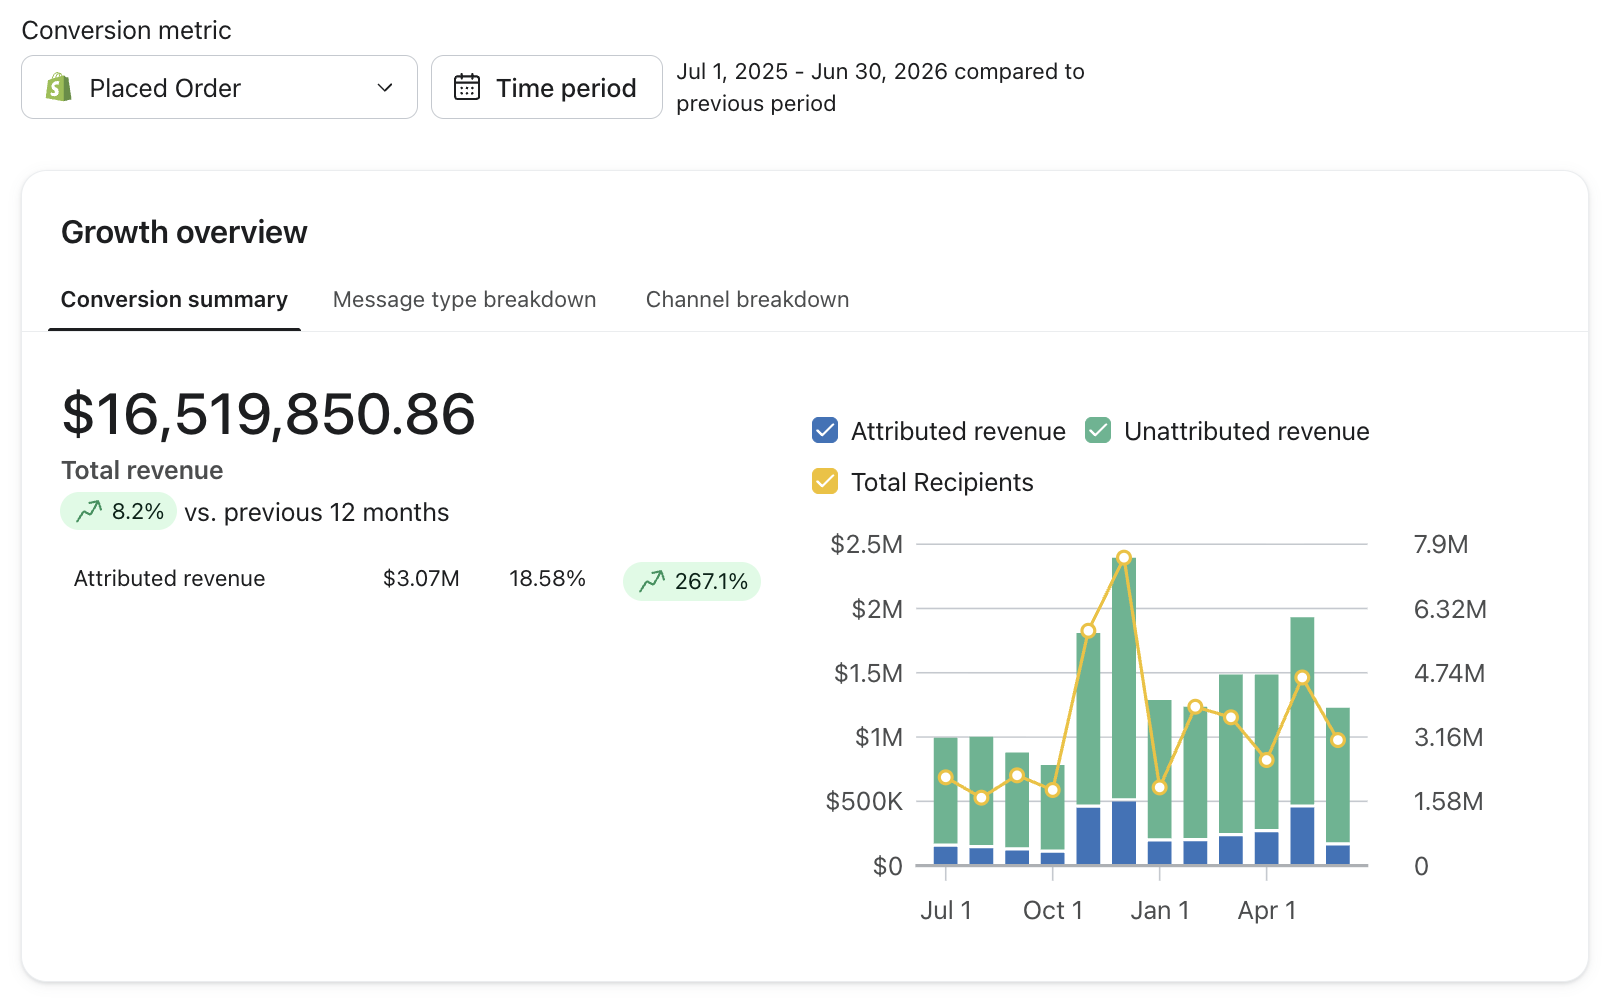Click the Total revenue label
This screenshot has width=1612, height=1004.
142,470
